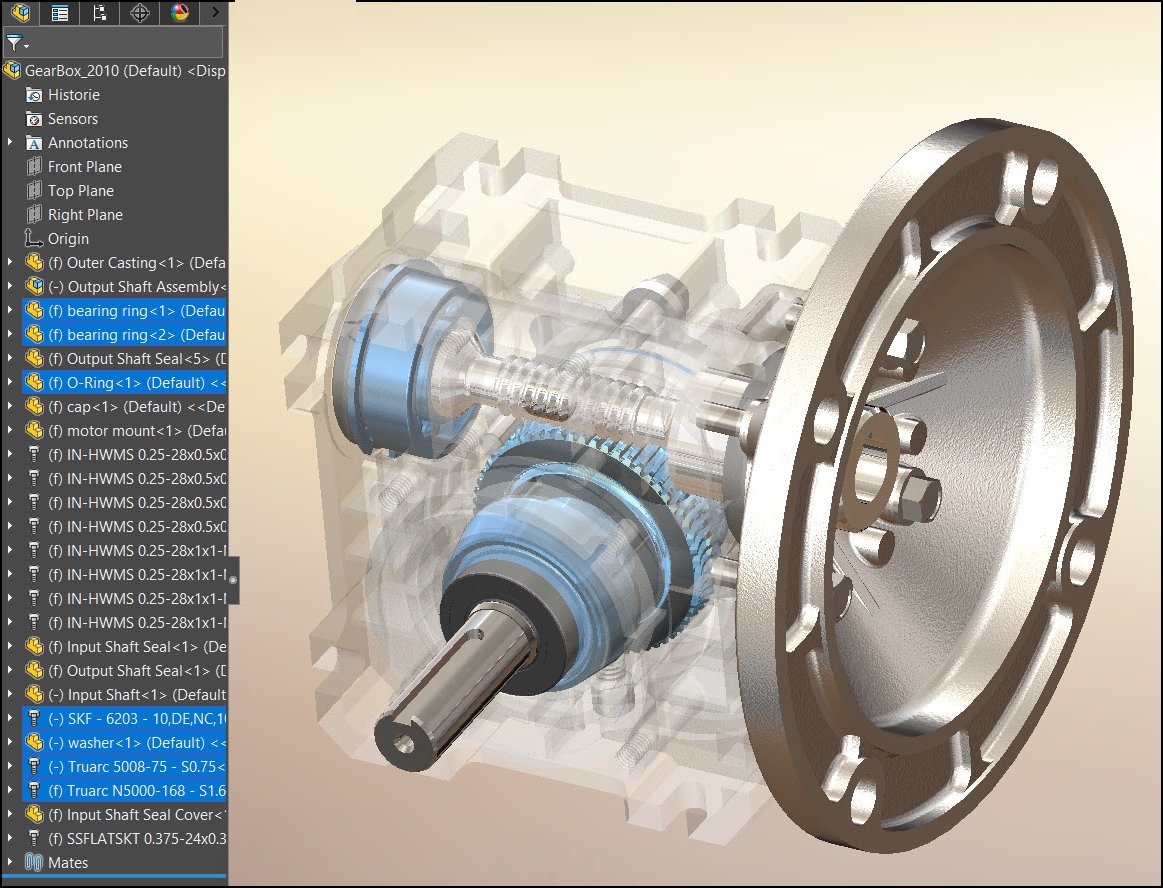Click the Truarc 5008-75 retaining ring icon
1163x888 pixels.
(34, 766)
